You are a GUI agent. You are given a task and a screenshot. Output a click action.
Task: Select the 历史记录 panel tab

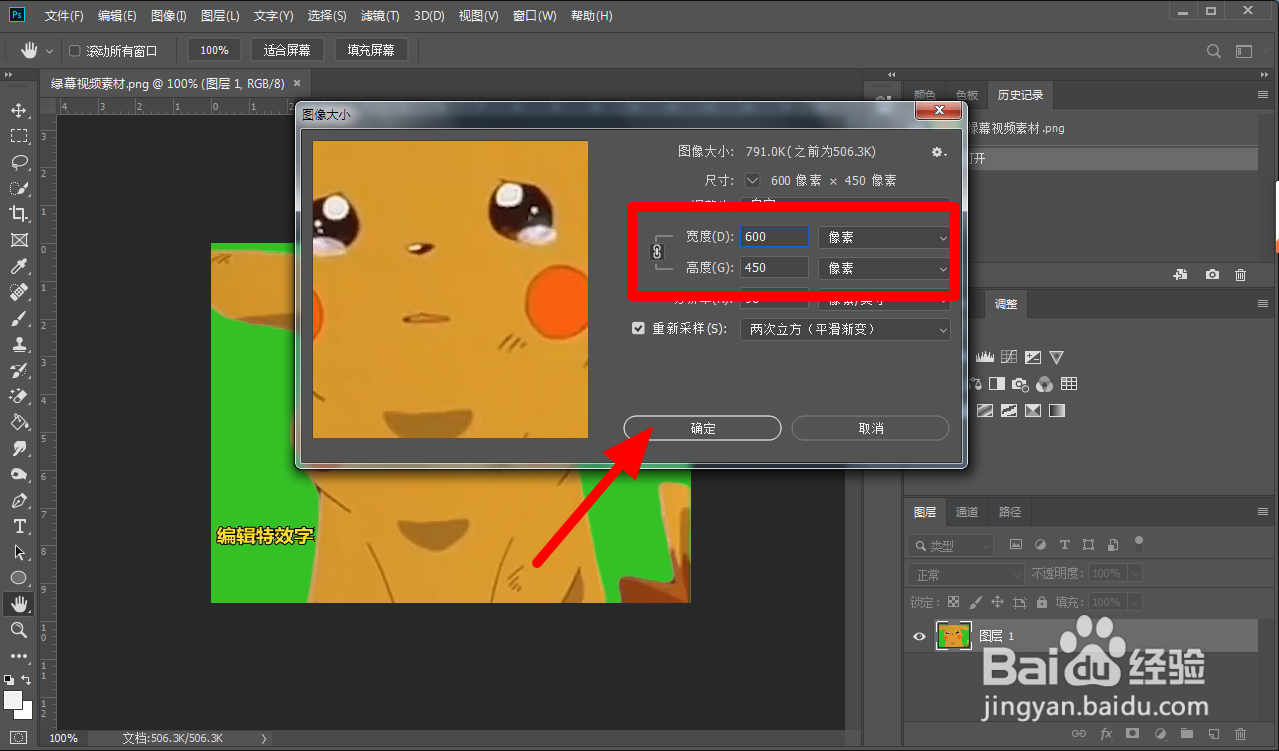1020,95
